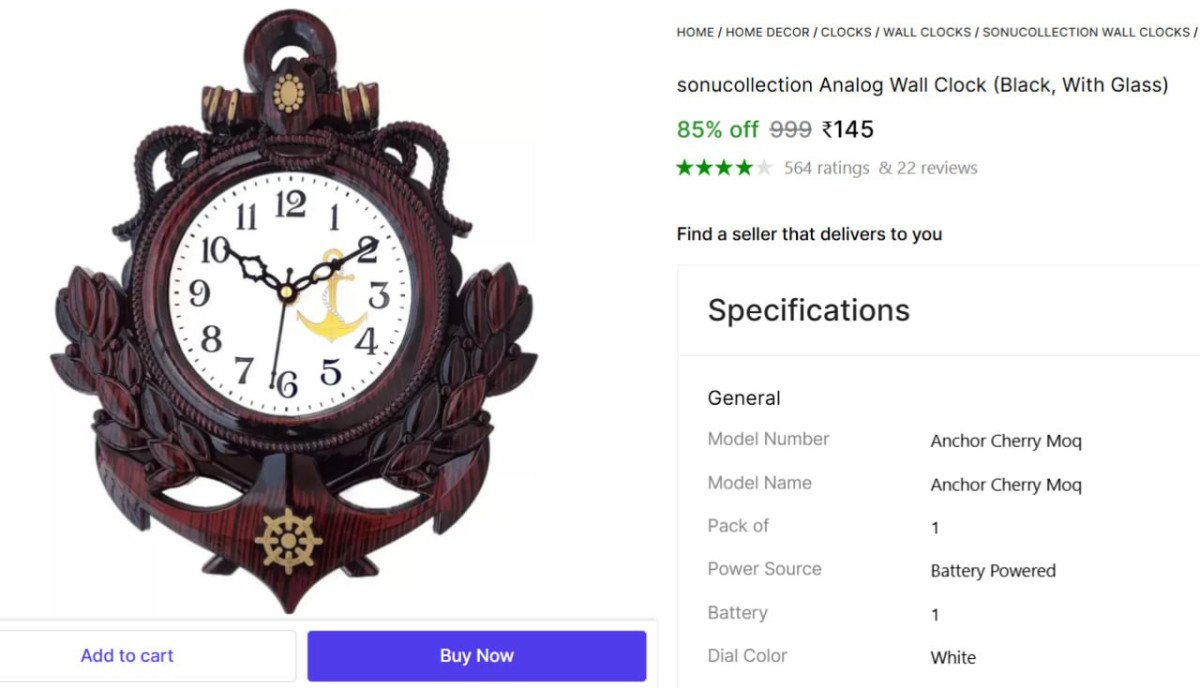The height and width of the screenshot is (688, 1200).
Task: Click the ₹145 sale price
Action: pos(847,130)
